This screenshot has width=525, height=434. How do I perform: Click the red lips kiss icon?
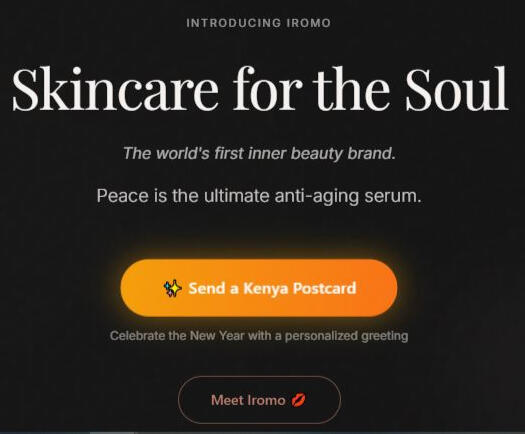(x=298, y=400)
